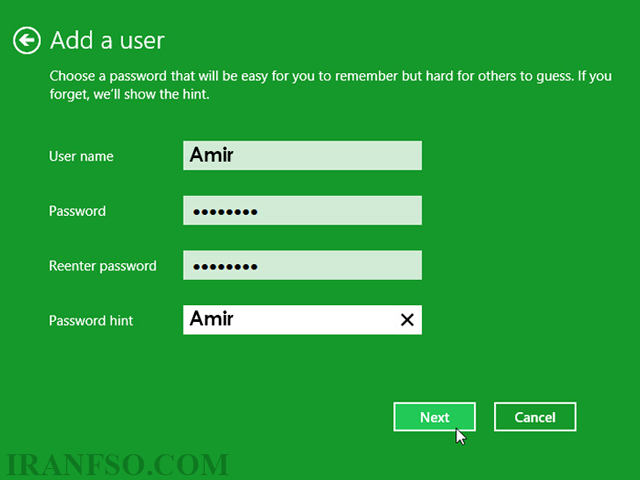This screenshot has width=640, height=480.
Task: Click the Next button
Action: point(434,417)
